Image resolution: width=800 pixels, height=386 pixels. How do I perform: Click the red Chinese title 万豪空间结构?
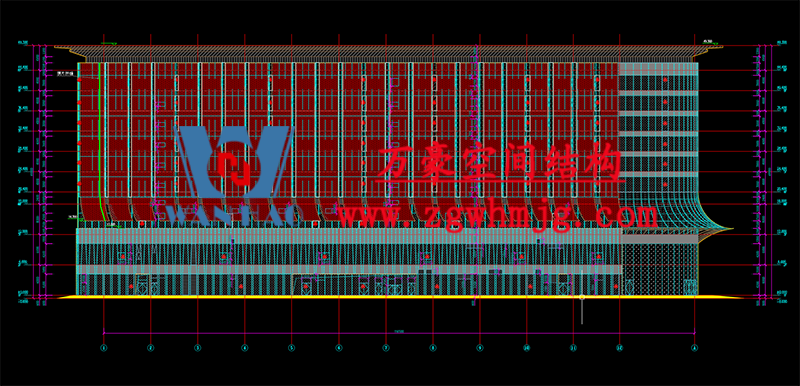pos(500,163)
